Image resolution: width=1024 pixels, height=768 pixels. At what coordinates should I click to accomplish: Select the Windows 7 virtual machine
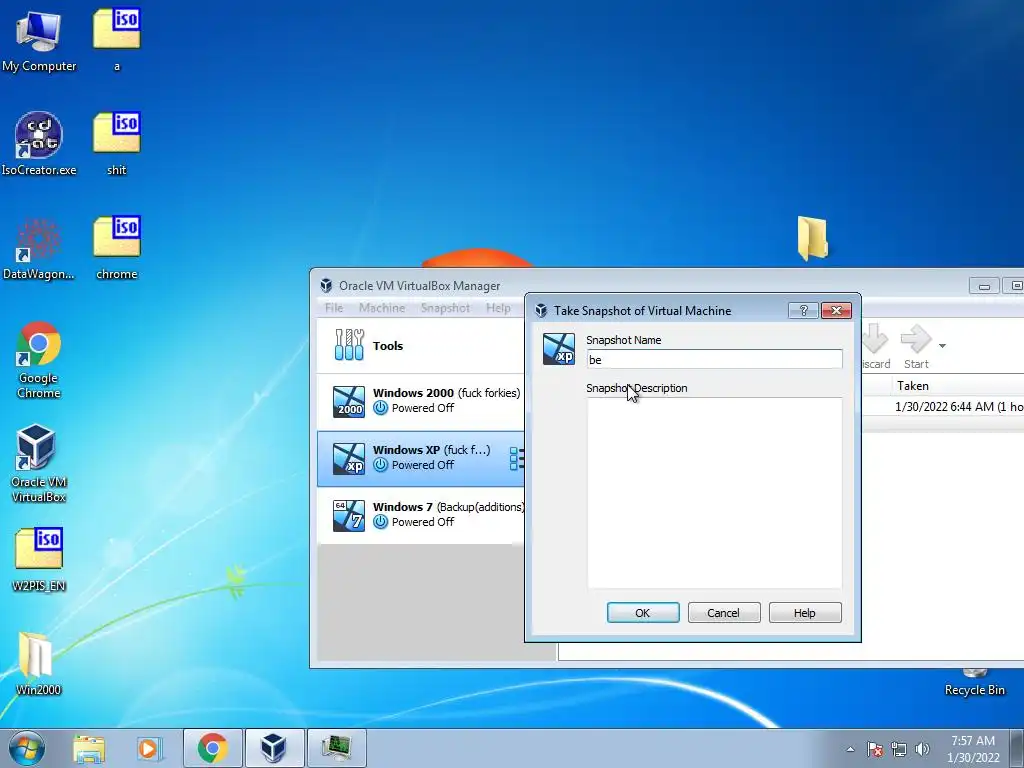421,515
